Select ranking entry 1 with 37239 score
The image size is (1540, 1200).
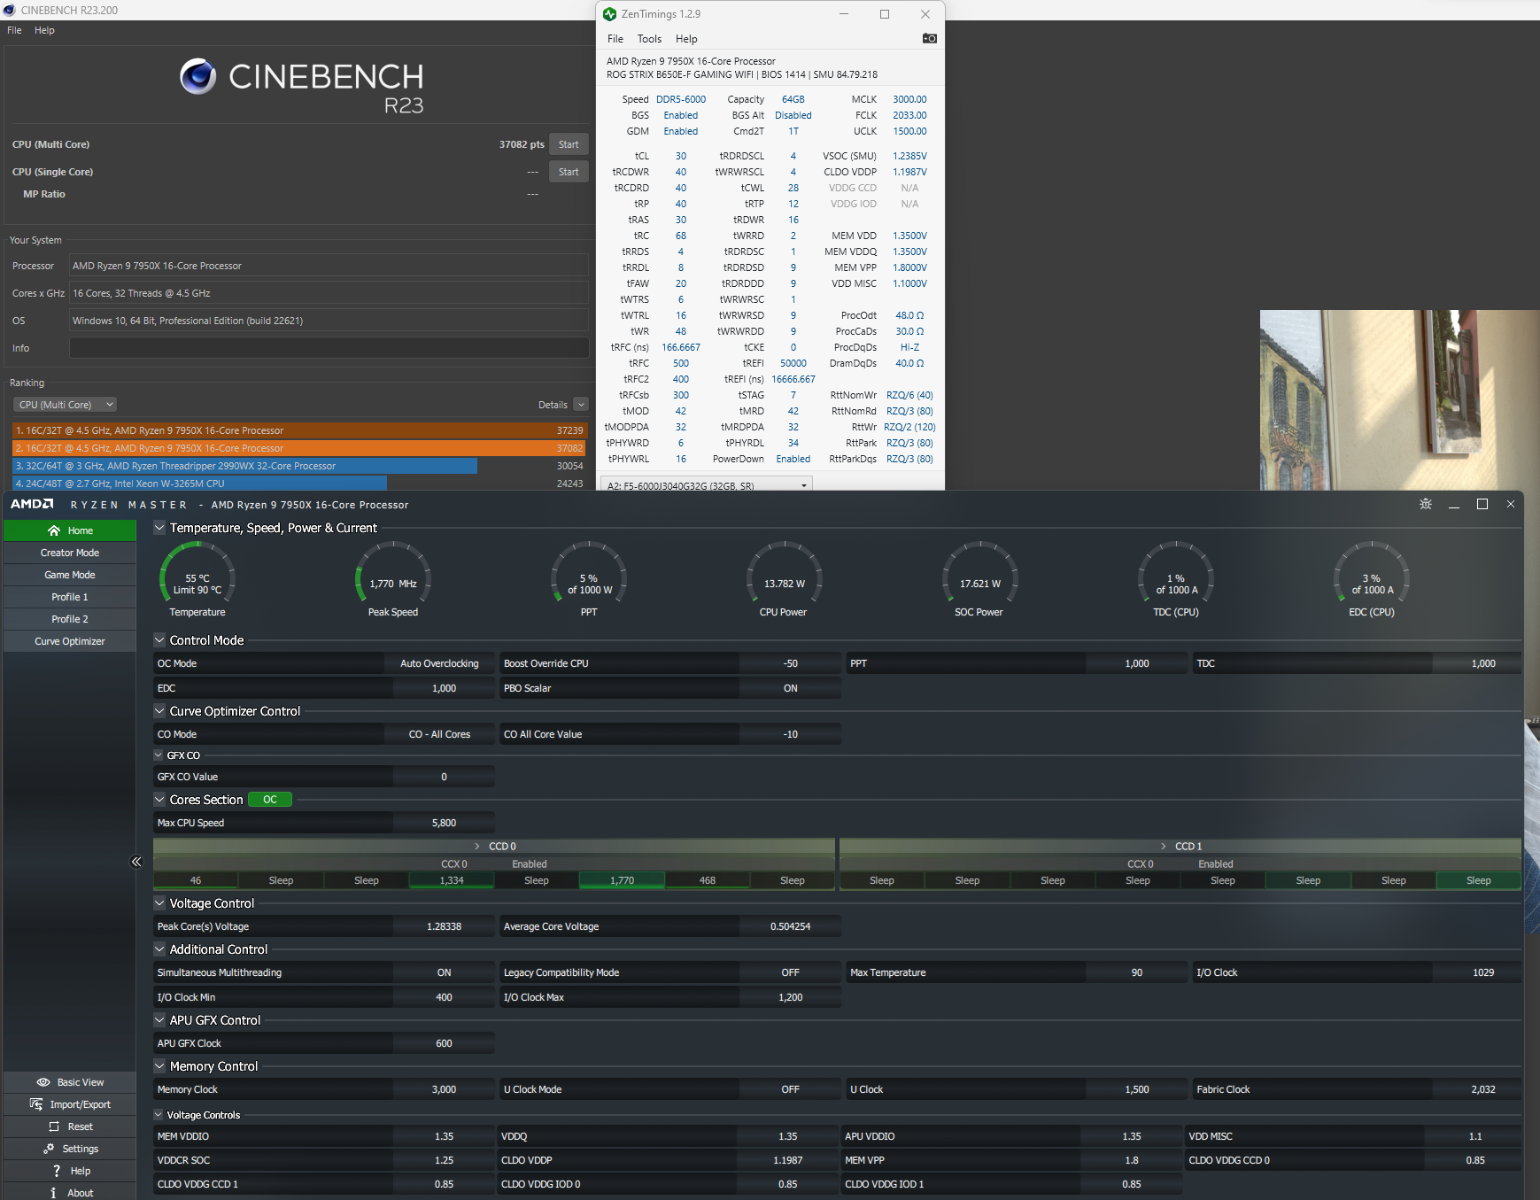(300, 430)
